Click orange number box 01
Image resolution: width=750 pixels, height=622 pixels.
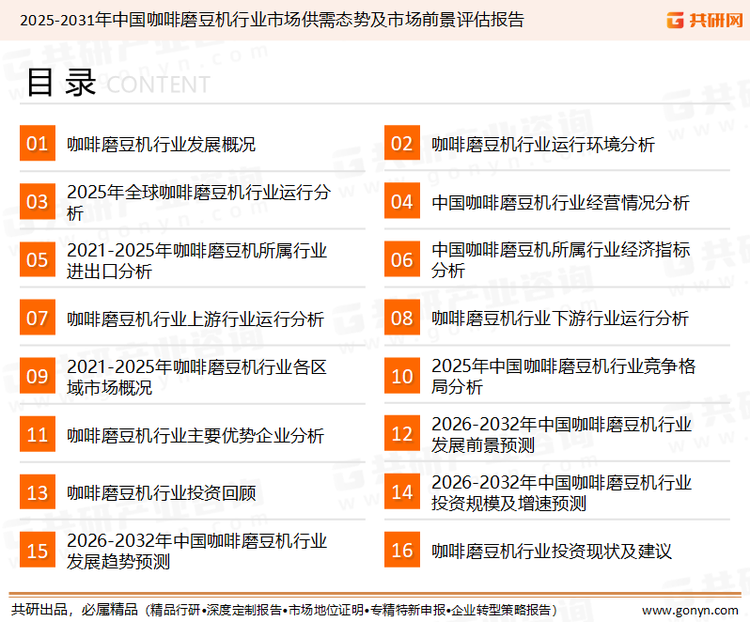pyautogui.click(x=37, y=143)
